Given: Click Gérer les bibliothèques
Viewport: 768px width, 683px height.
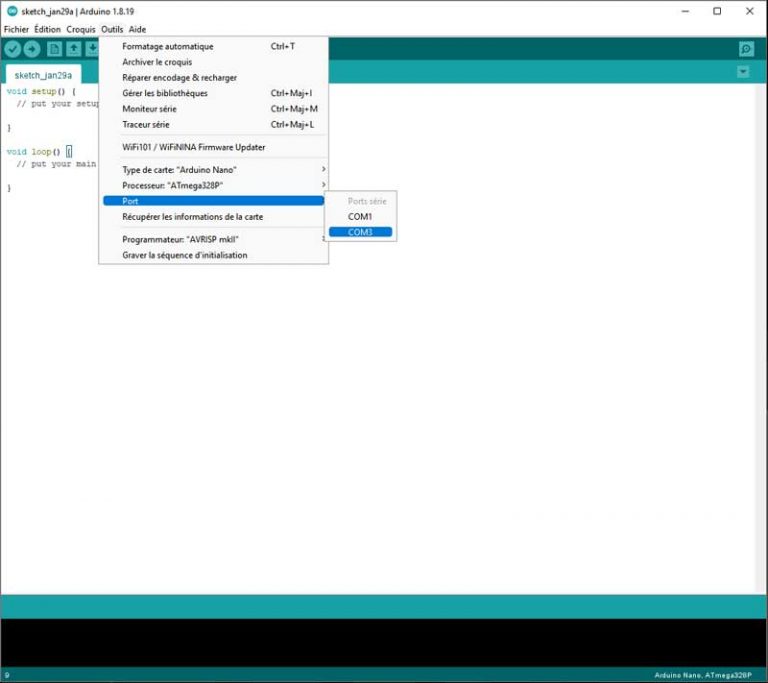Looking at the screenshot, I should coord(165,93).
